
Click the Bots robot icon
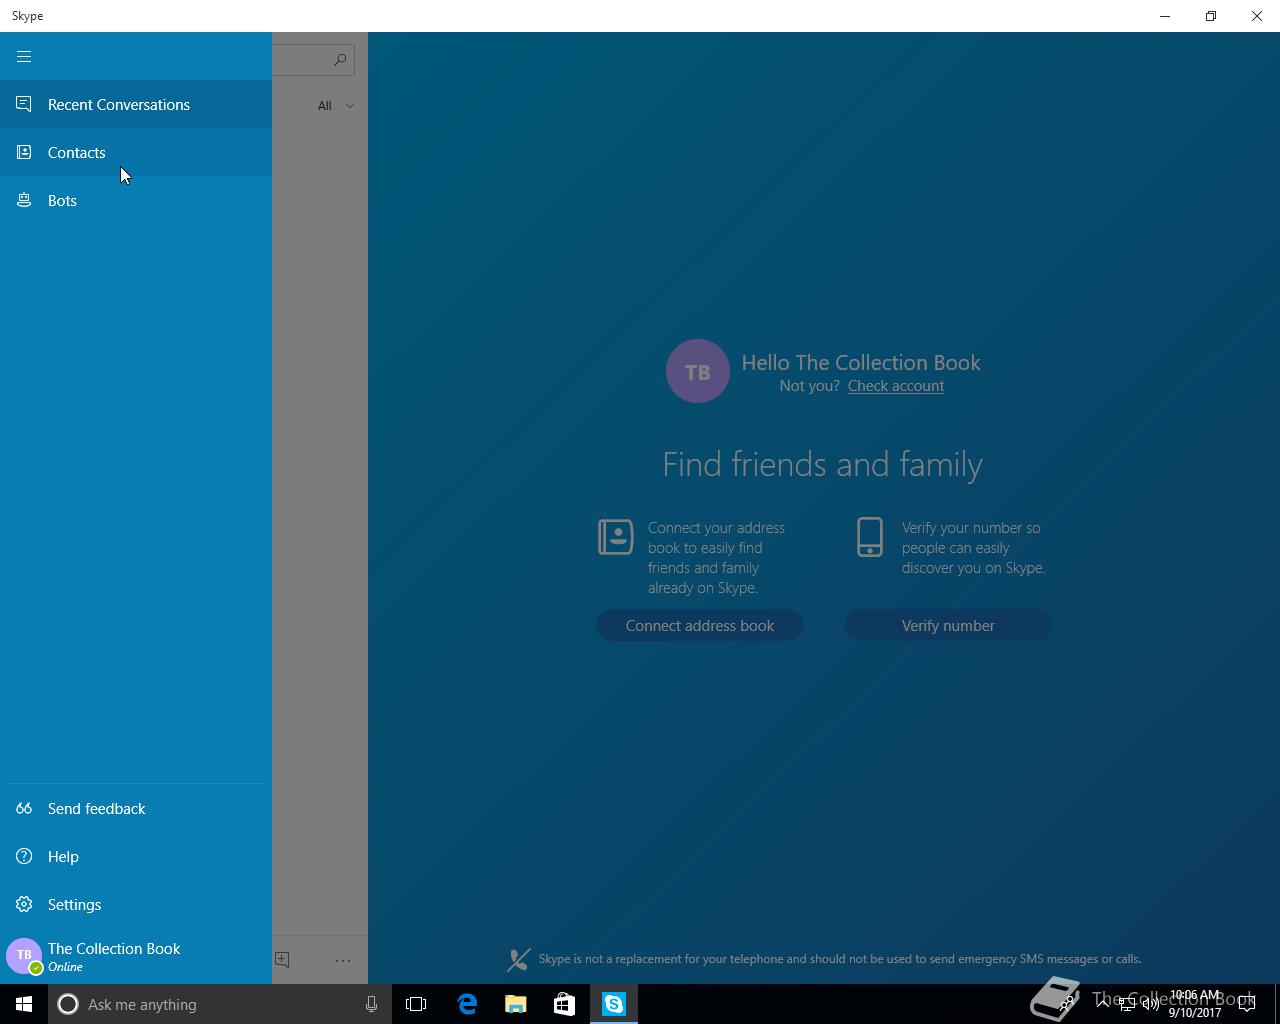point(24,200)
